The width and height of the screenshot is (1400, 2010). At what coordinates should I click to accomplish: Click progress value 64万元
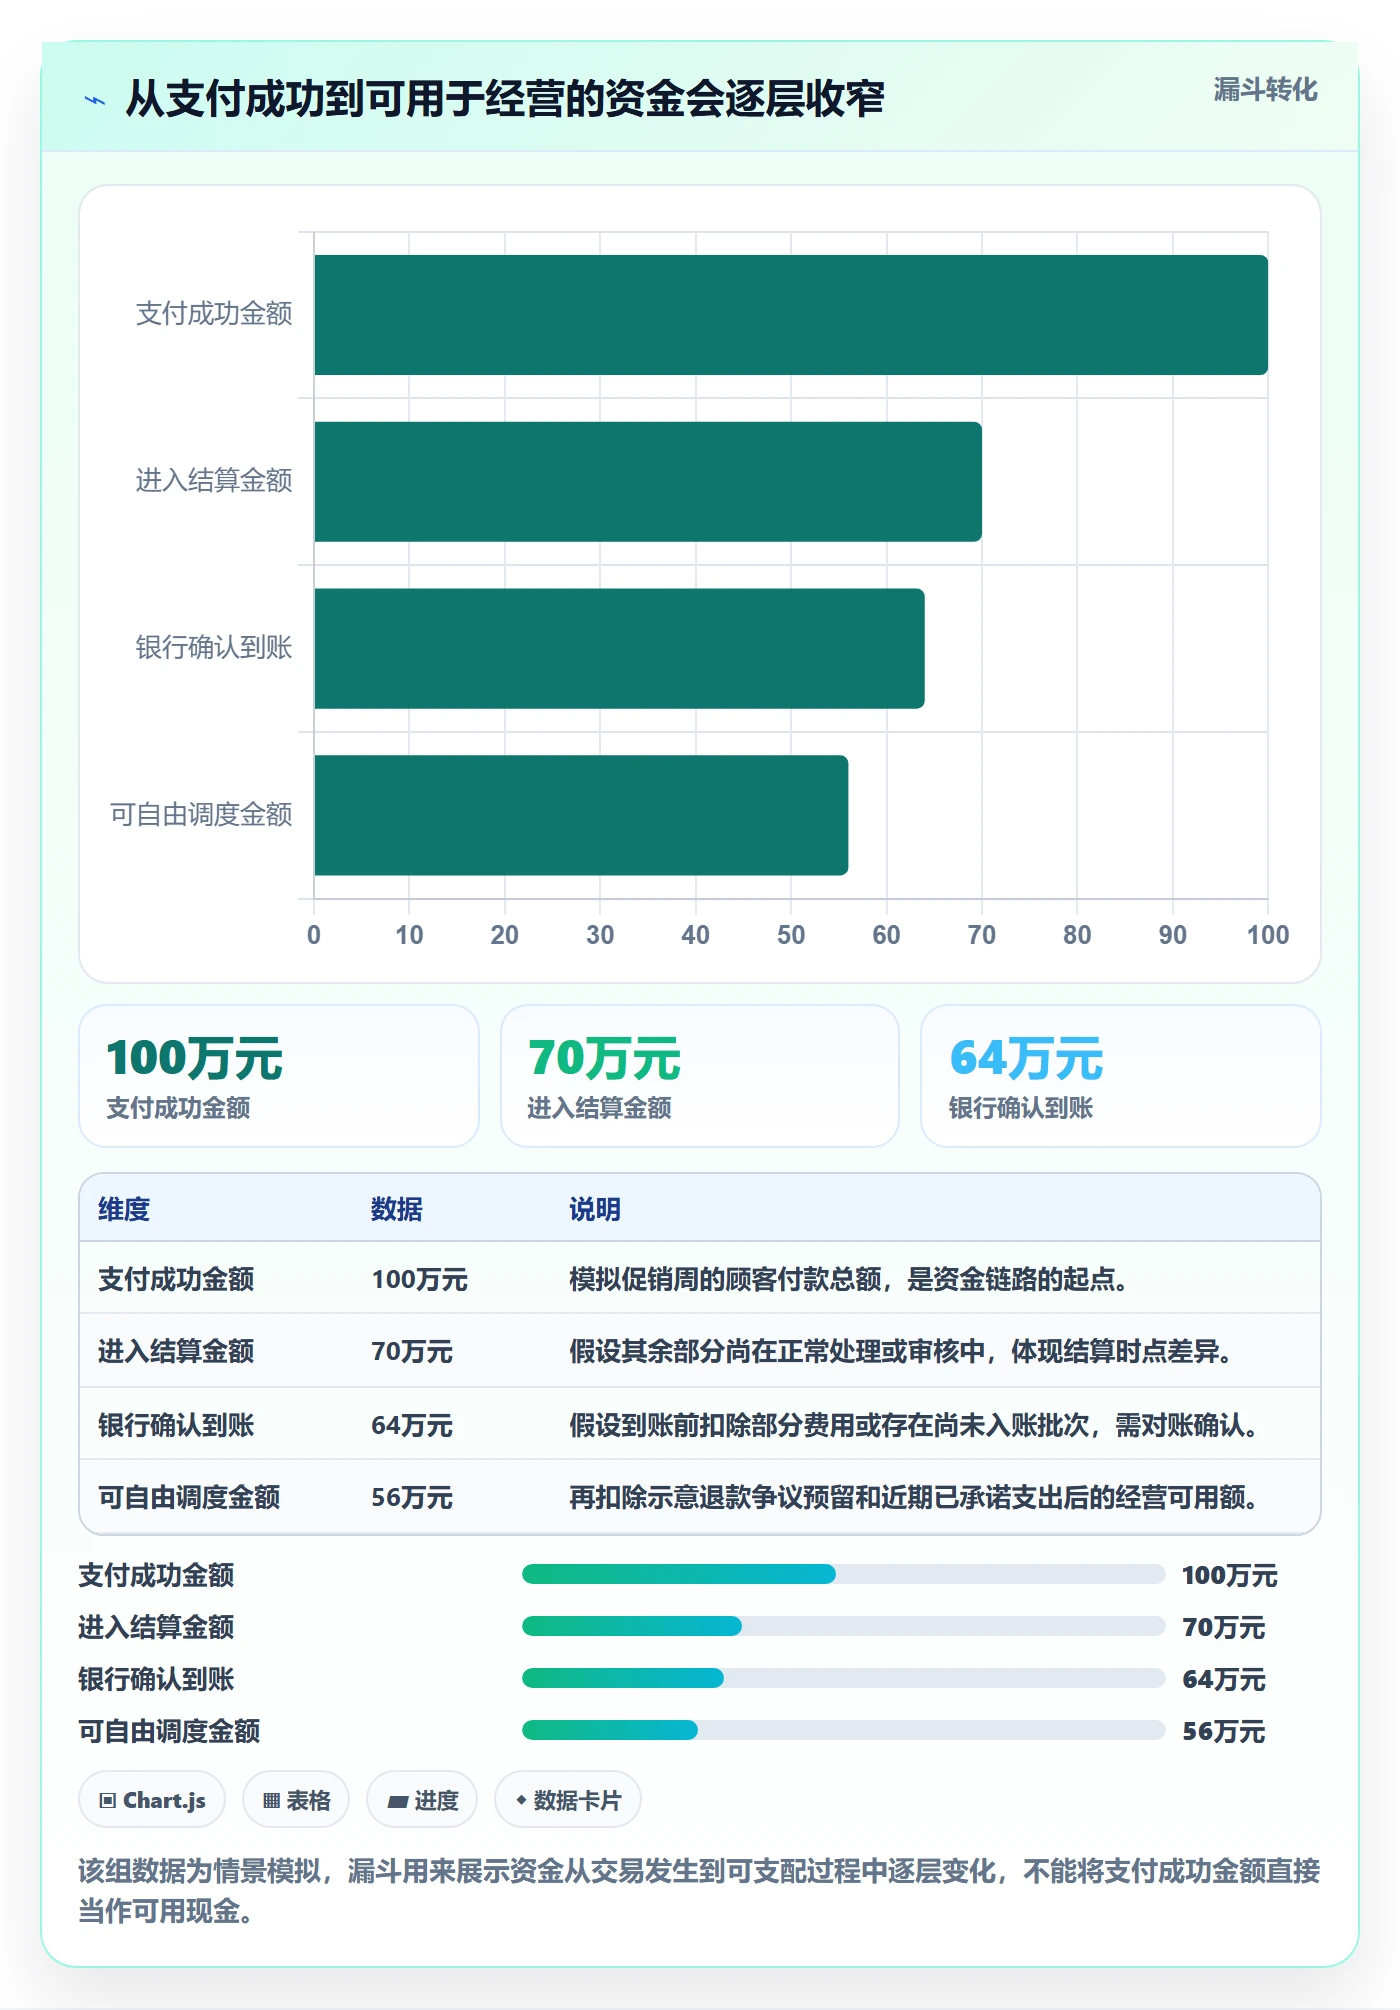(1224, 1679)
